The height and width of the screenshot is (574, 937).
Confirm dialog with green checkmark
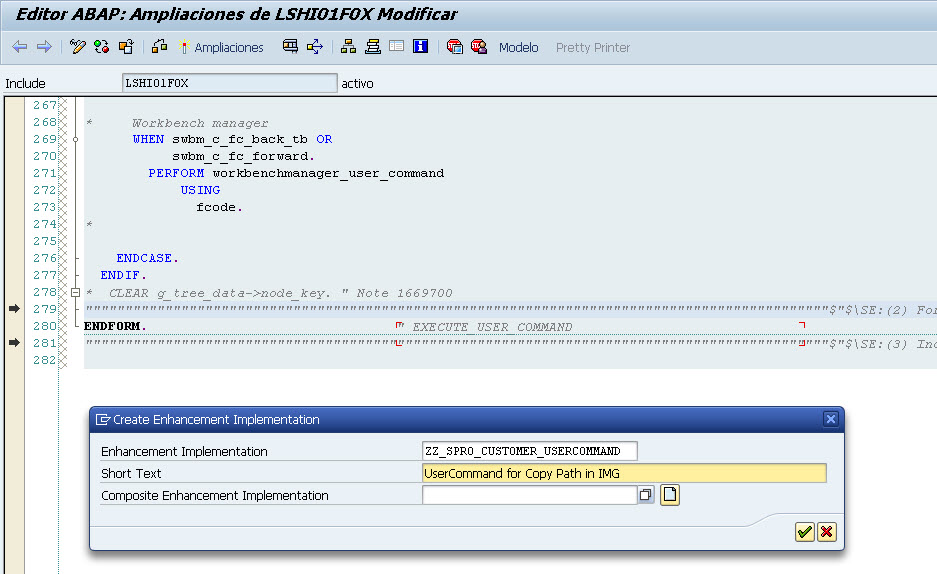pyautogui.click(x=804, y=532)
